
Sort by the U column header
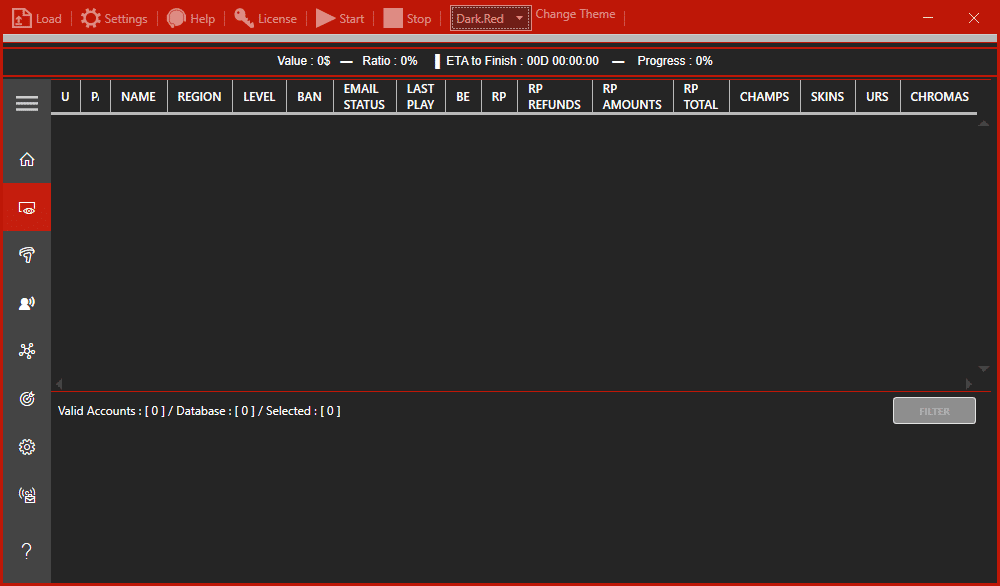click(x=65, y=96)
